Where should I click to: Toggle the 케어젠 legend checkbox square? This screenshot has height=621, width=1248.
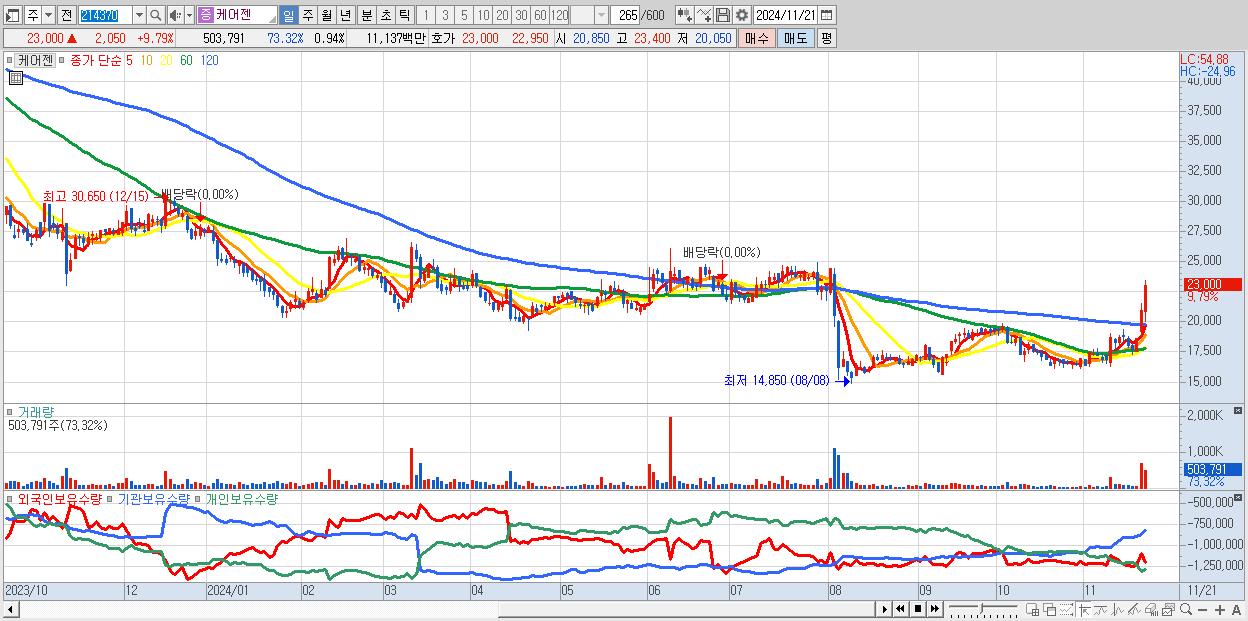[x=12, y=61]
